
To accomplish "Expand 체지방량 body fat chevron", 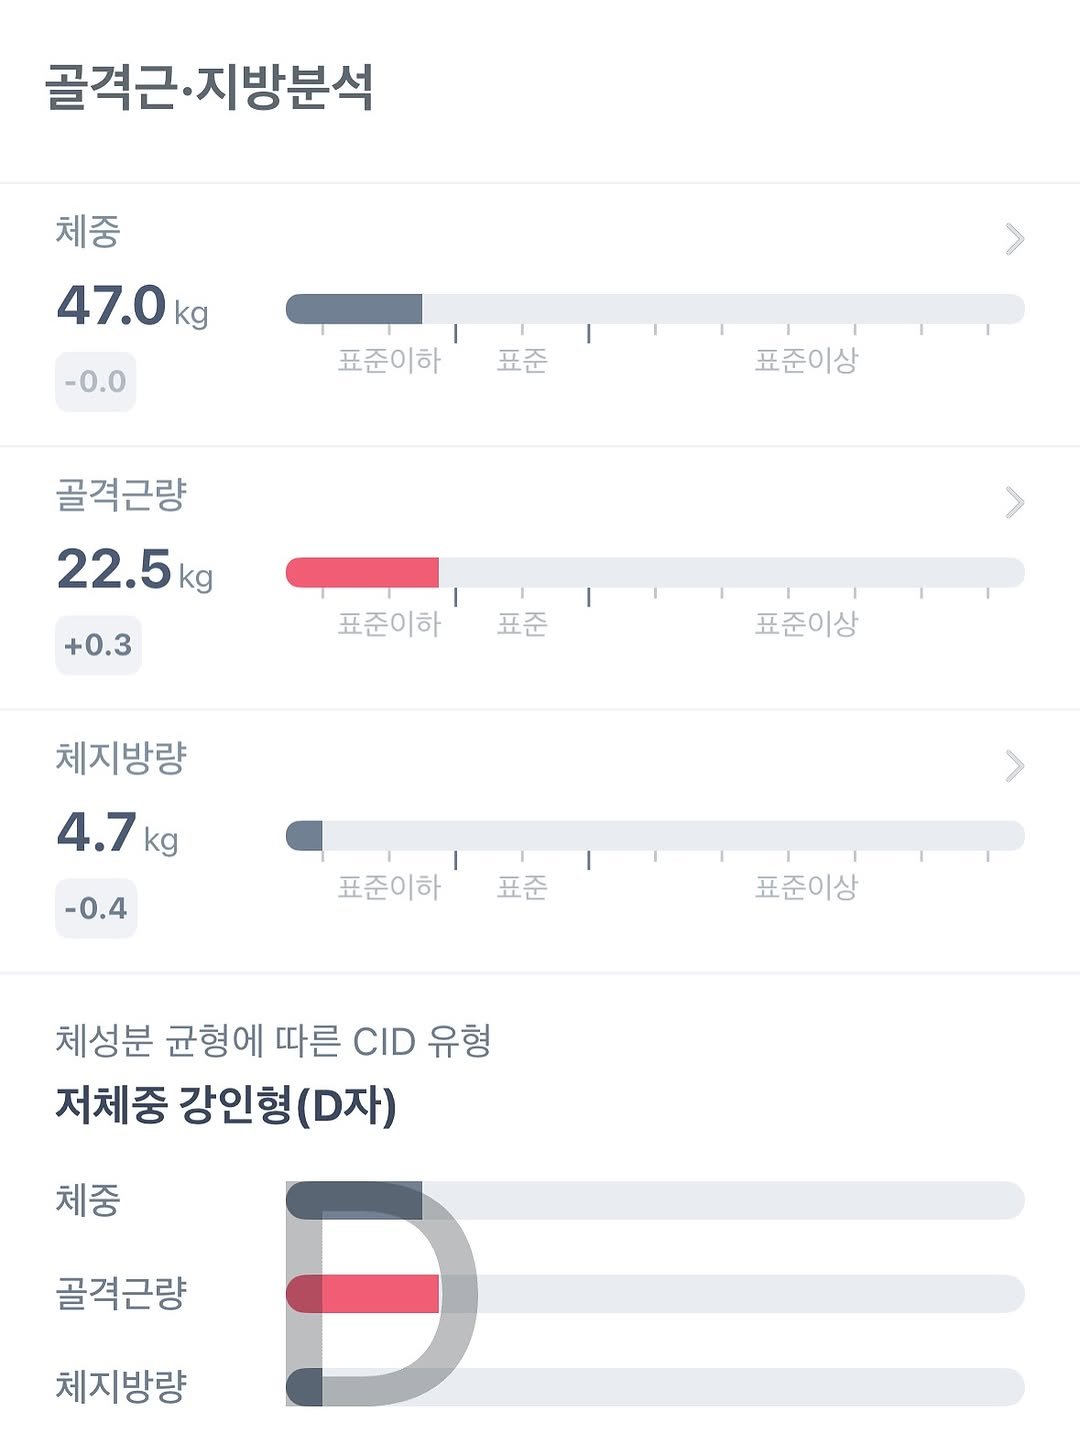I will pyautogui.click(x=1014, y=766).
